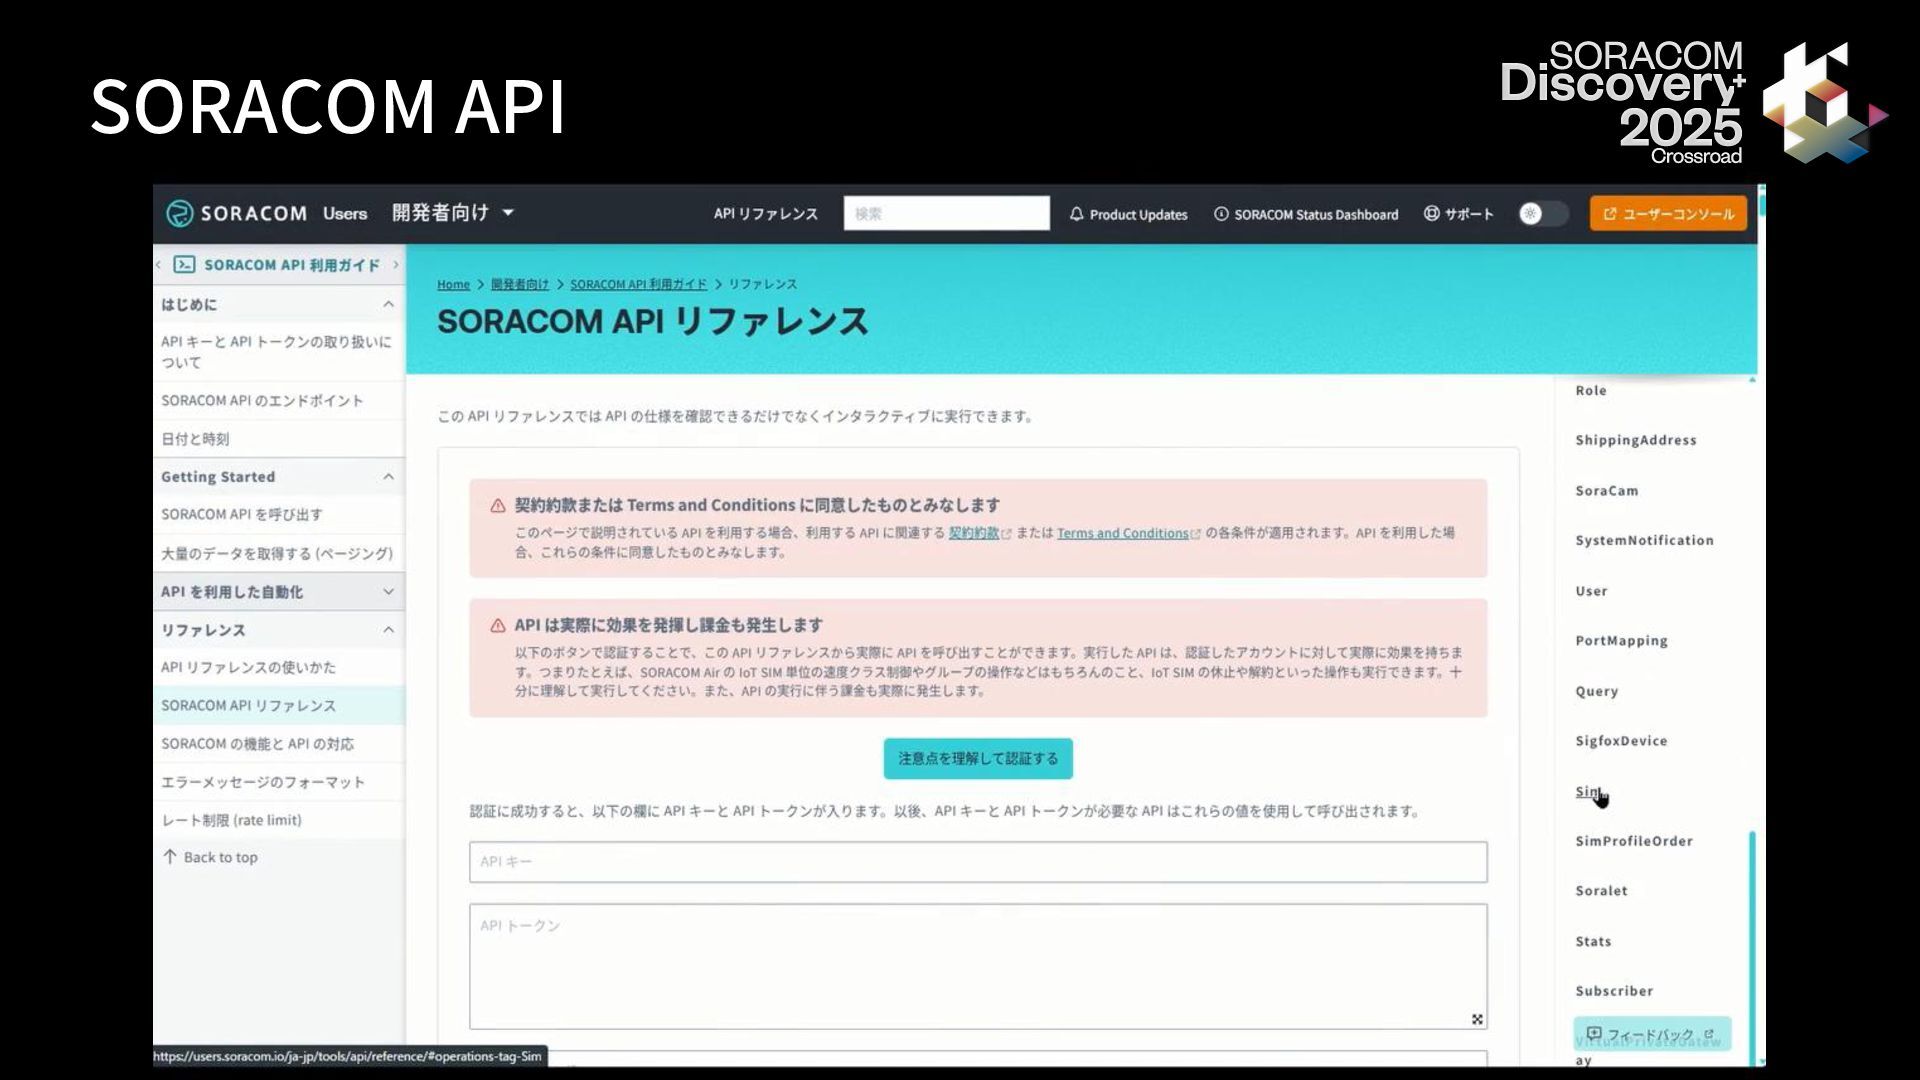Toggle the dark mode switch
The width and height of the screenshot is (1920, 1080).
1542,213
